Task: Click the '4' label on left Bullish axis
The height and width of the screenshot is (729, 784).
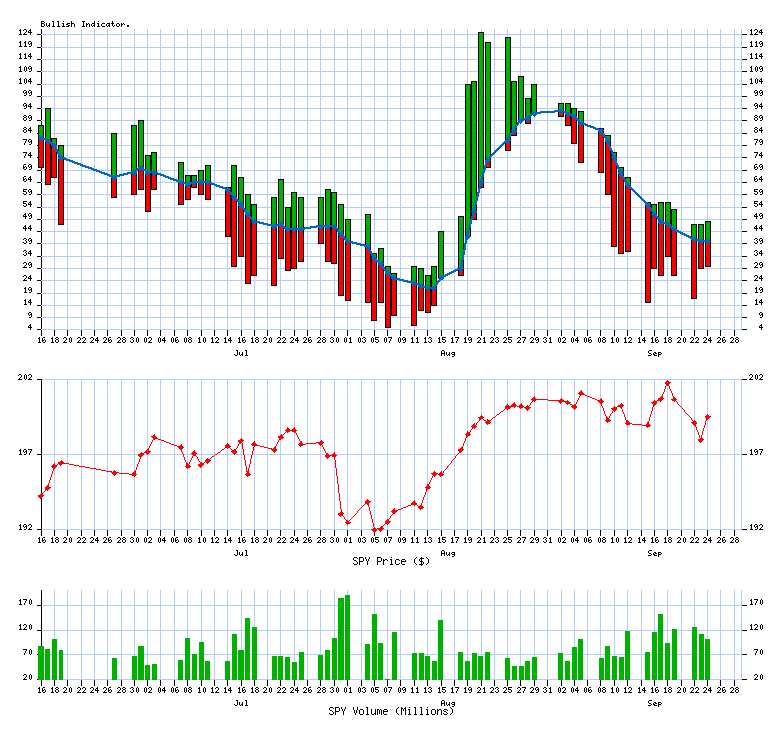Action: pos(31,328)
